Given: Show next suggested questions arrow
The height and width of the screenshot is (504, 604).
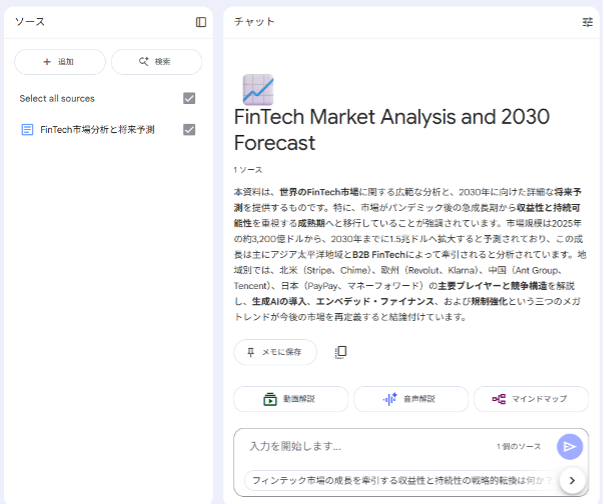Looking at the screenshot, I should point(572,481).
